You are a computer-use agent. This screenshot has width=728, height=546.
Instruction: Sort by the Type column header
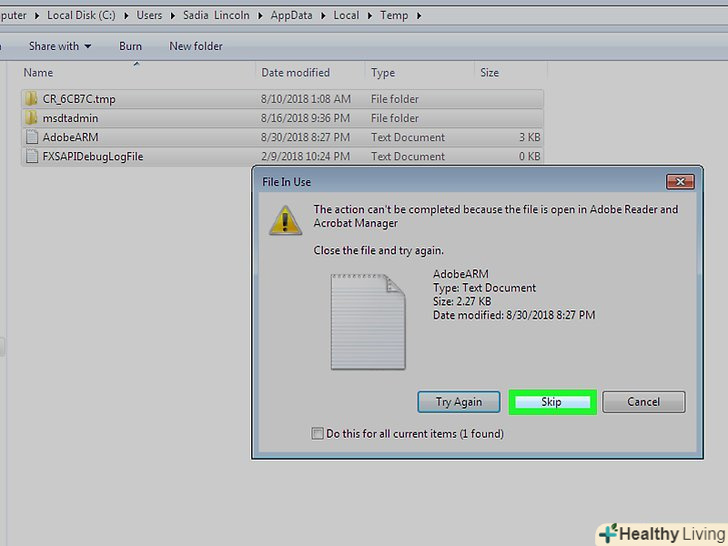(383, 72)
